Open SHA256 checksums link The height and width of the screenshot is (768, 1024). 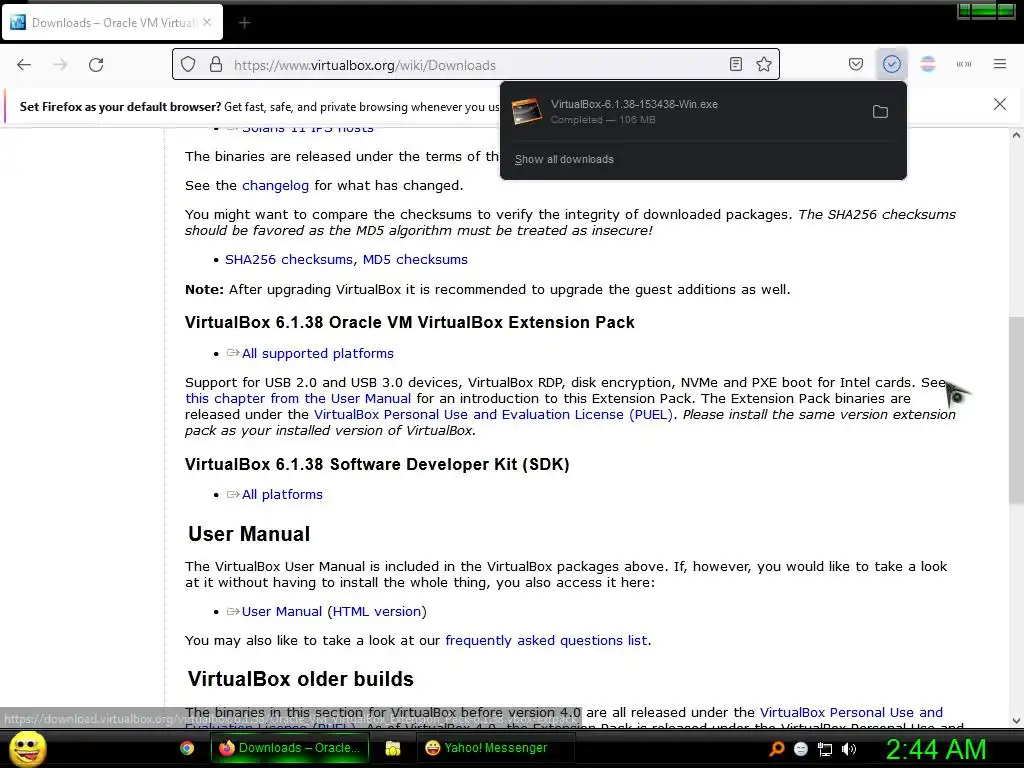[x=289, y=259]
